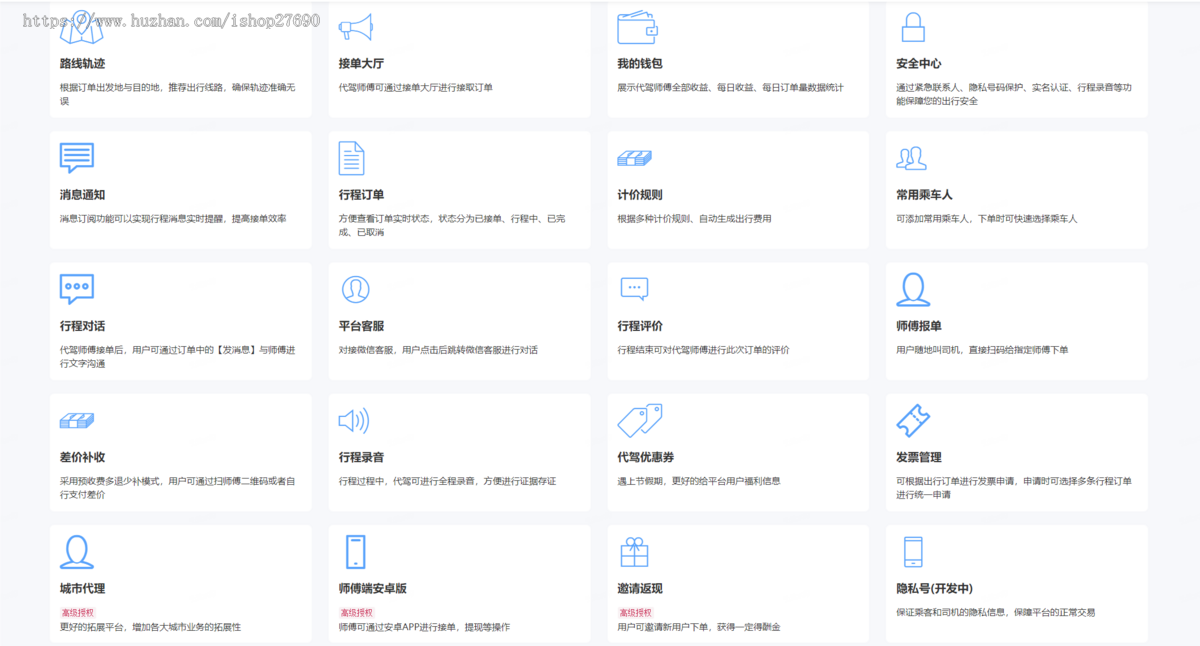This screenshot has width=1200, height=646.
Task: Open the 路线轨迹 feature title
Action: tap(82, 64)
